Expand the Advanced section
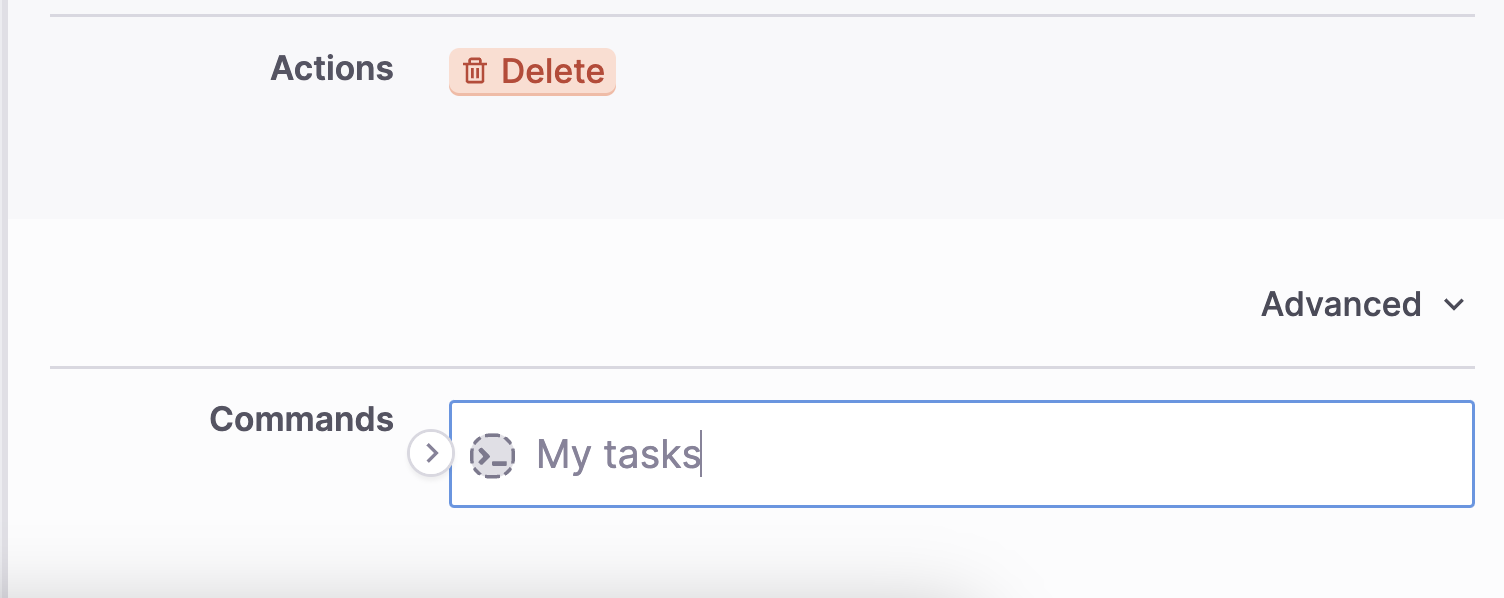This screenshot has width=1504, height=598. (1362, 304)
